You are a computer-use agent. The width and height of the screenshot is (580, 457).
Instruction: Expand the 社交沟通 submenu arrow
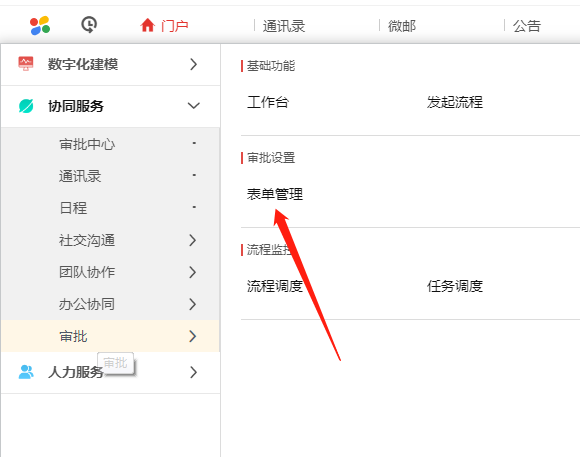pyautogui.click(x=192, y=240)
